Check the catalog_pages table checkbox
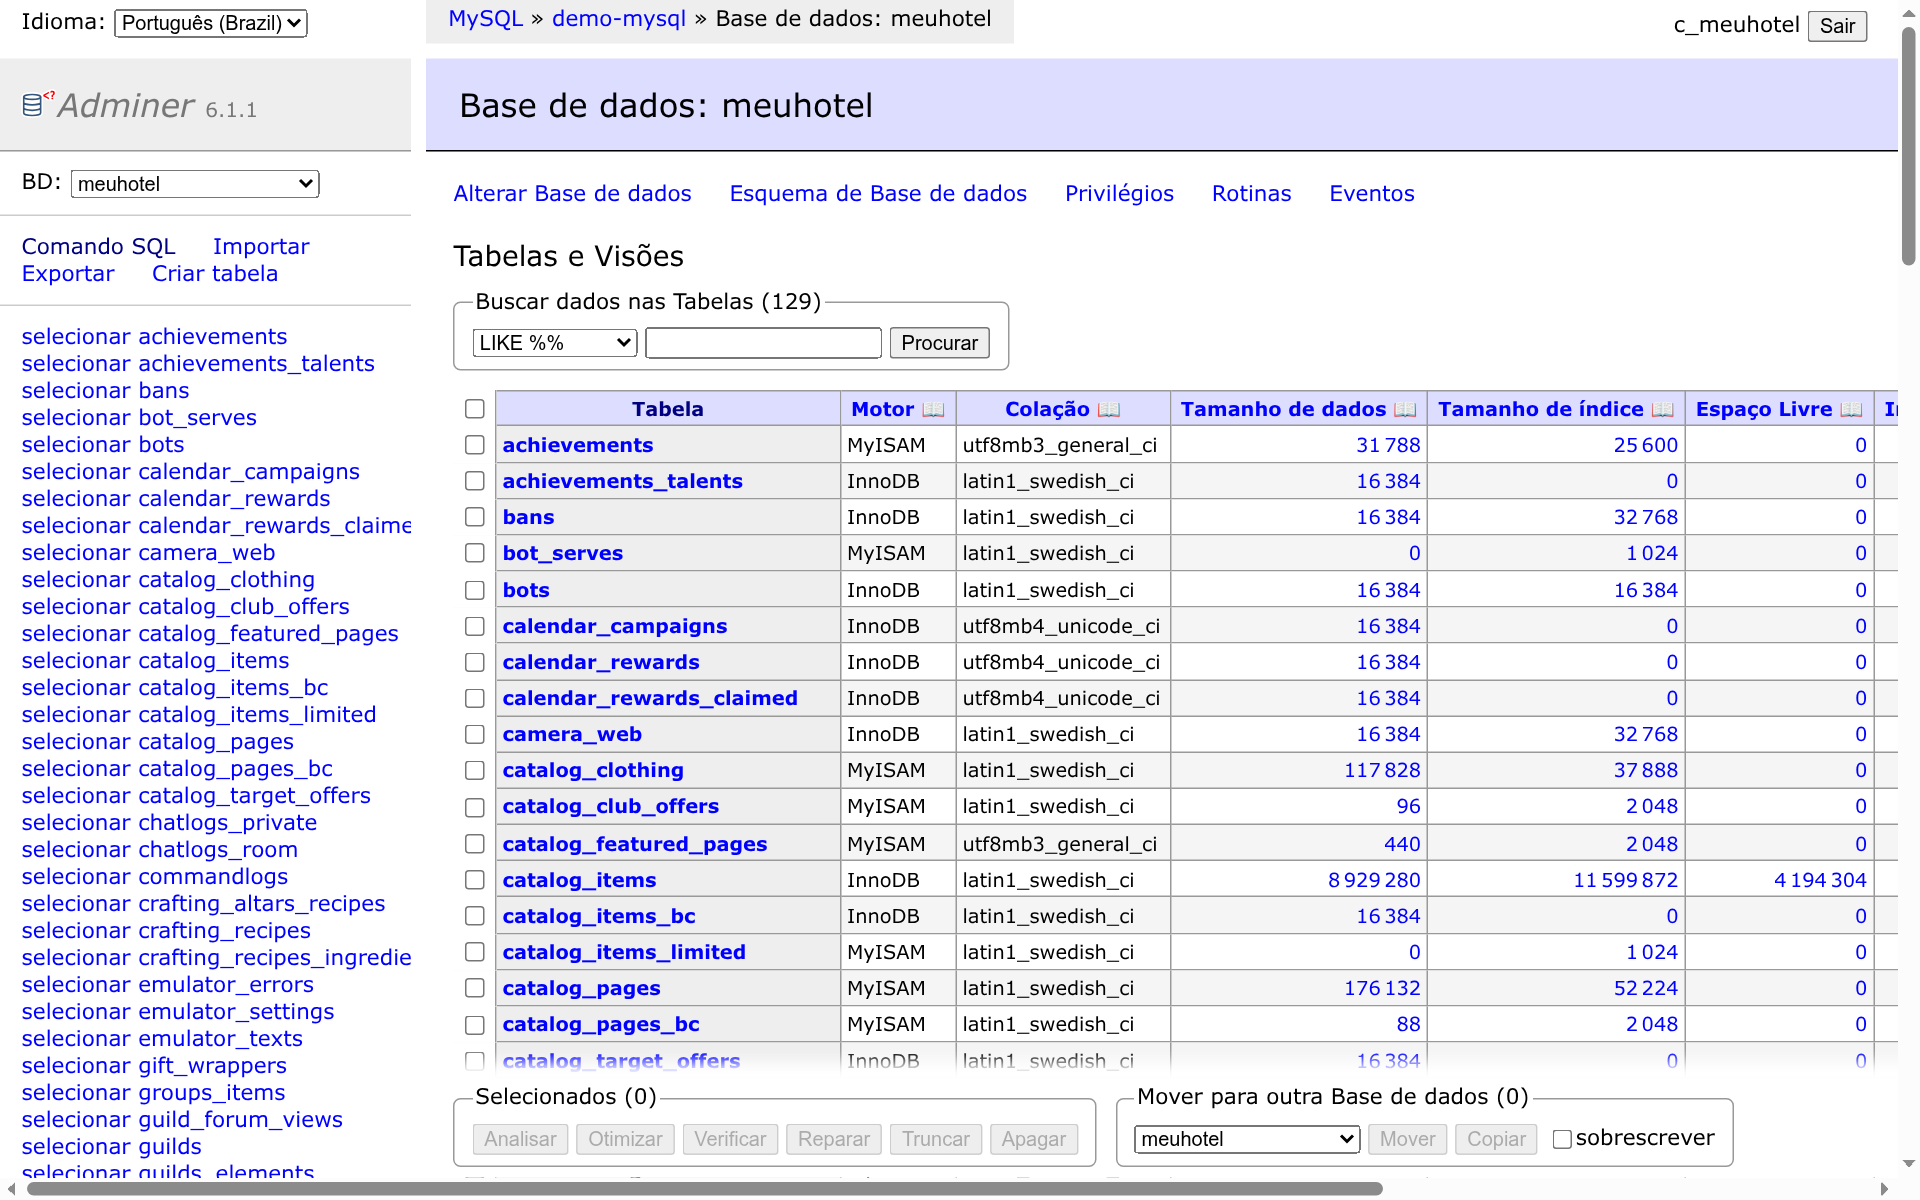1920x1200 pixels. tap(475, 988)
